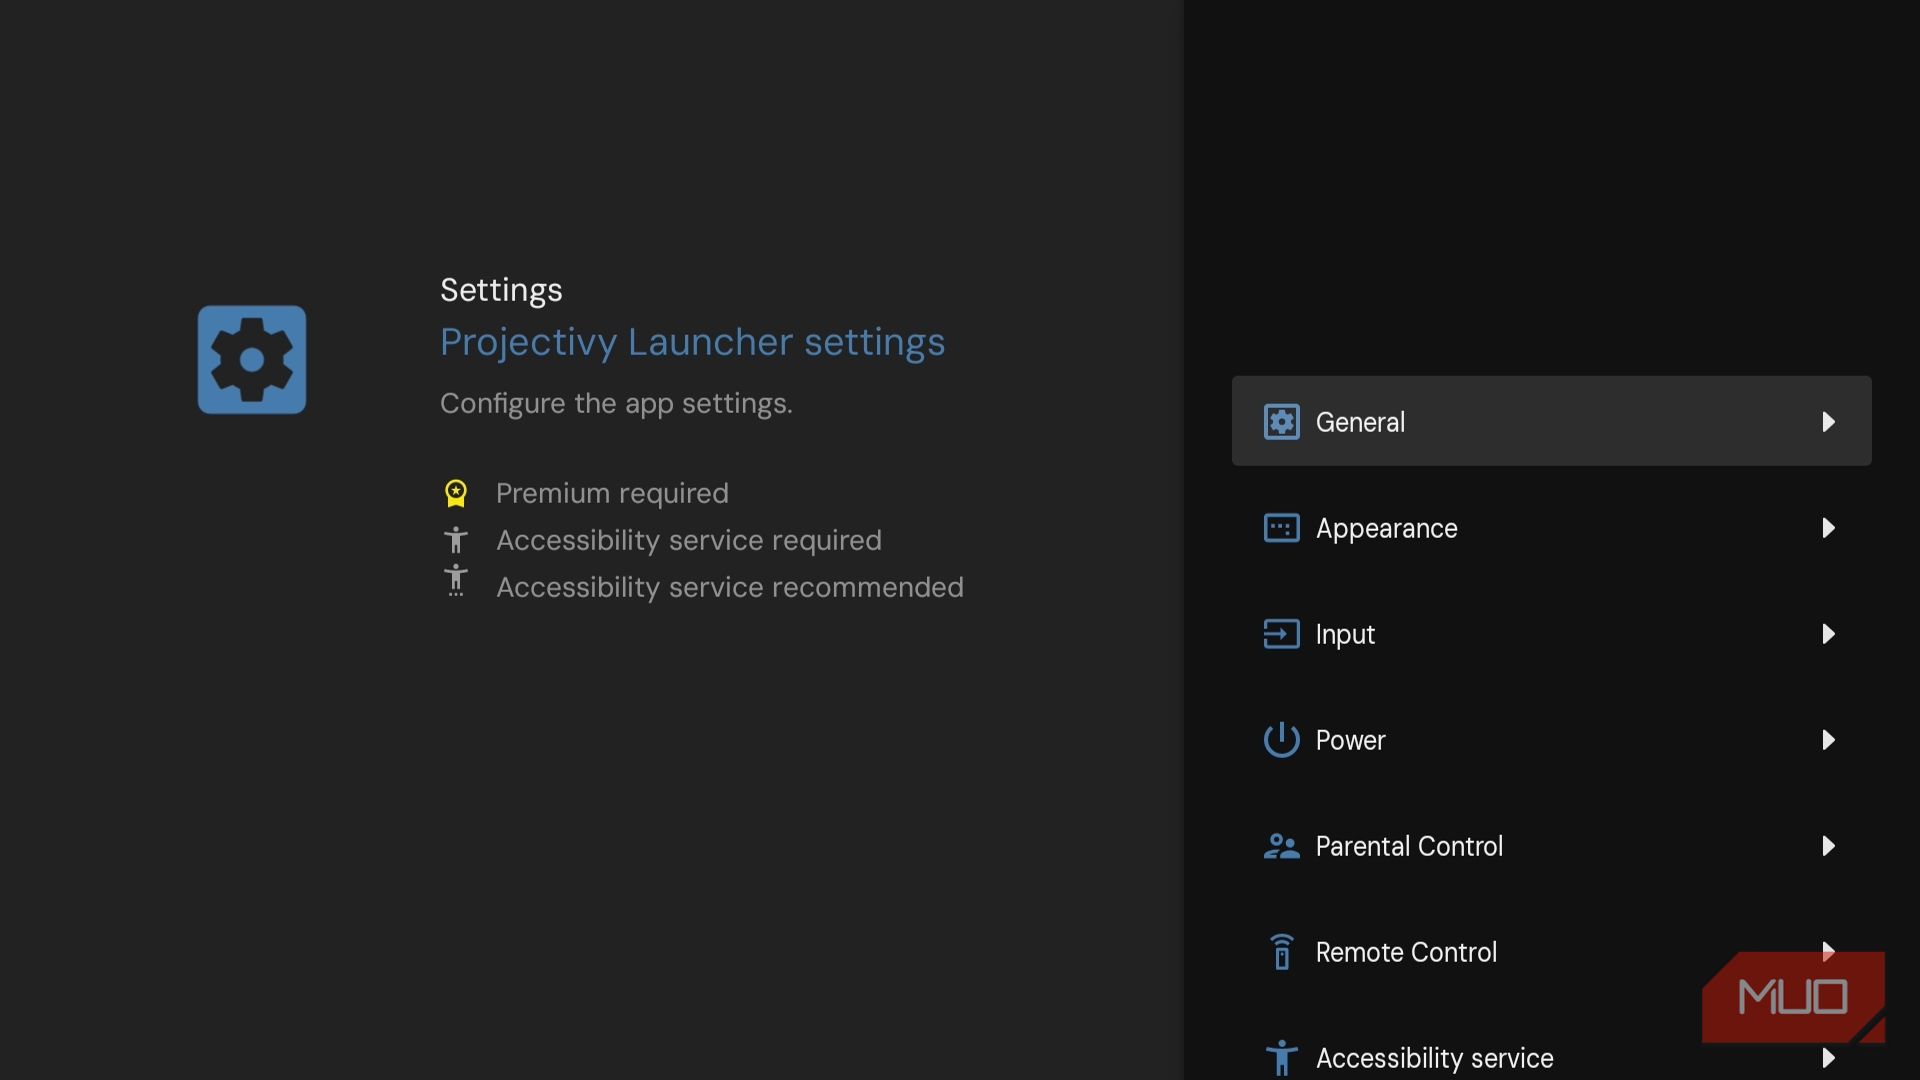The width and height of the screenshot is (1920, 1080).
Task: Click the yellow Premium badge icon
Action: (456, 493)
